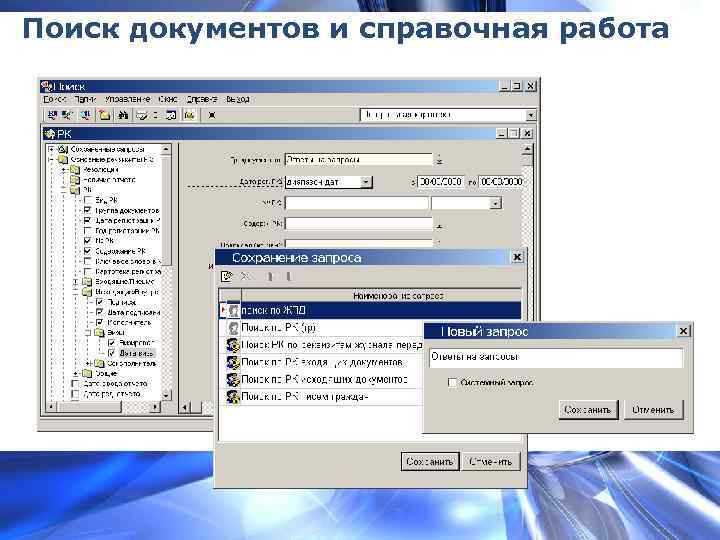The height and width of the screenshot is (540, 720).
Task: Collapse the Основные реквизиты РК node
Action: coord(51,160)
